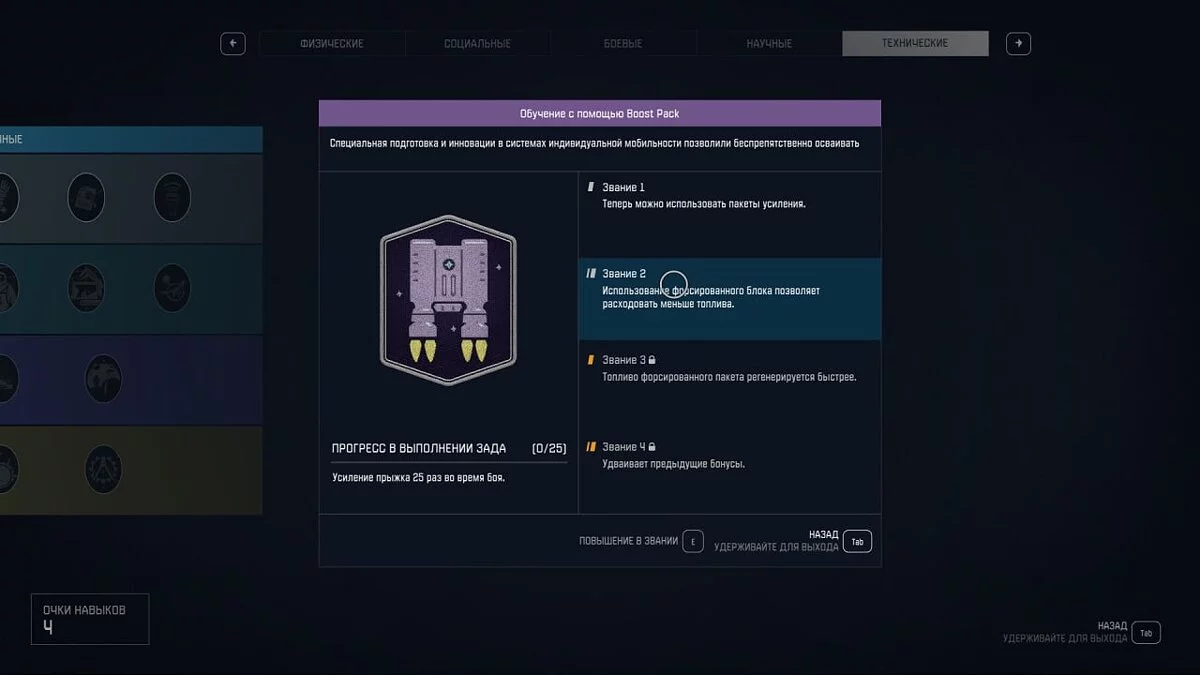Go to next skill category with right arrow
Screen dimensions: 1200x675
pyautogui.click(x=1018, y=43)
